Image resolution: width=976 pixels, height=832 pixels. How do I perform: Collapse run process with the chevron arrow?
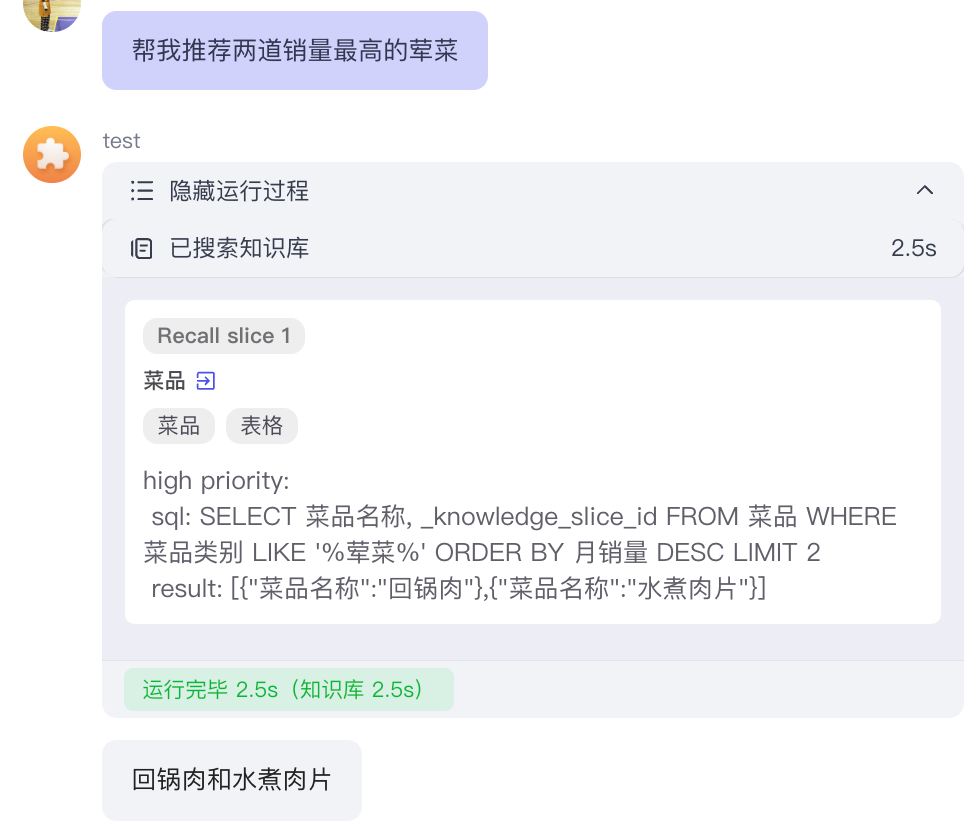[925, 190]
